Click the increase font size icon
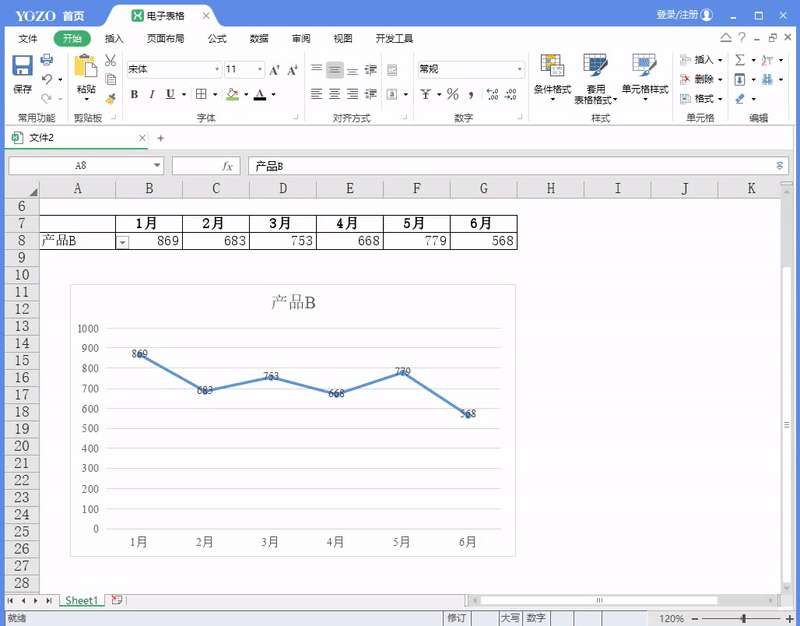 (275, 70)
